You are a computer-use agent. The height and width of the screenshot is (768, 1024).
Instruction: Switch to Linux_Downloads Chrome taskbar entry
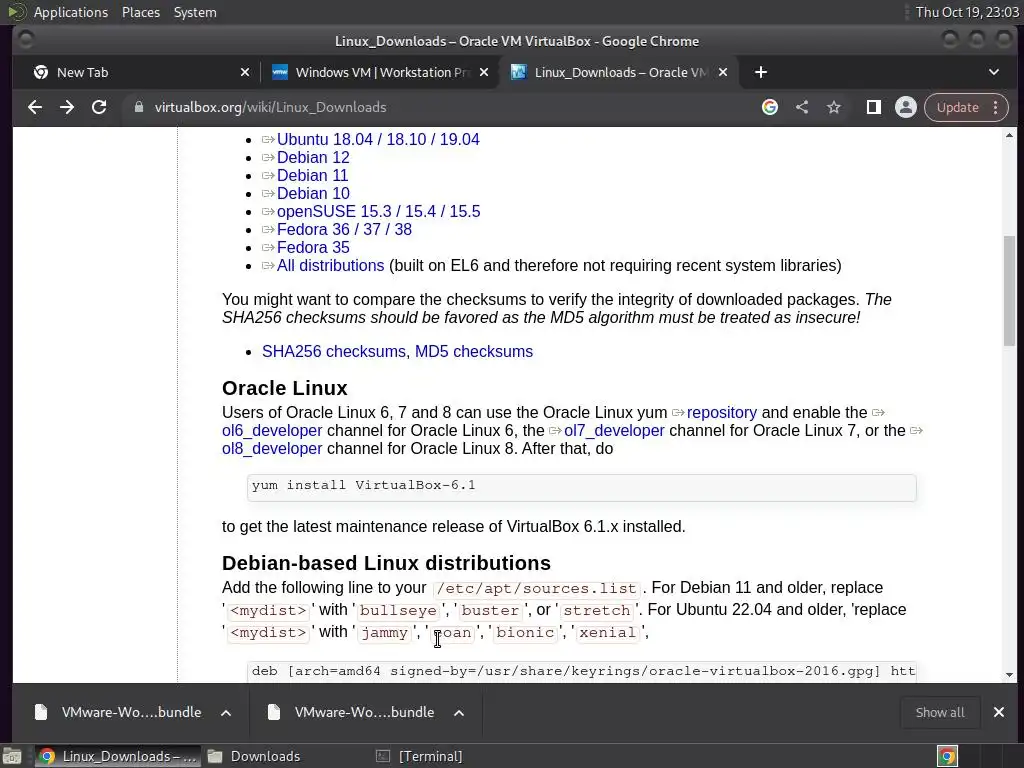point(116,756)
